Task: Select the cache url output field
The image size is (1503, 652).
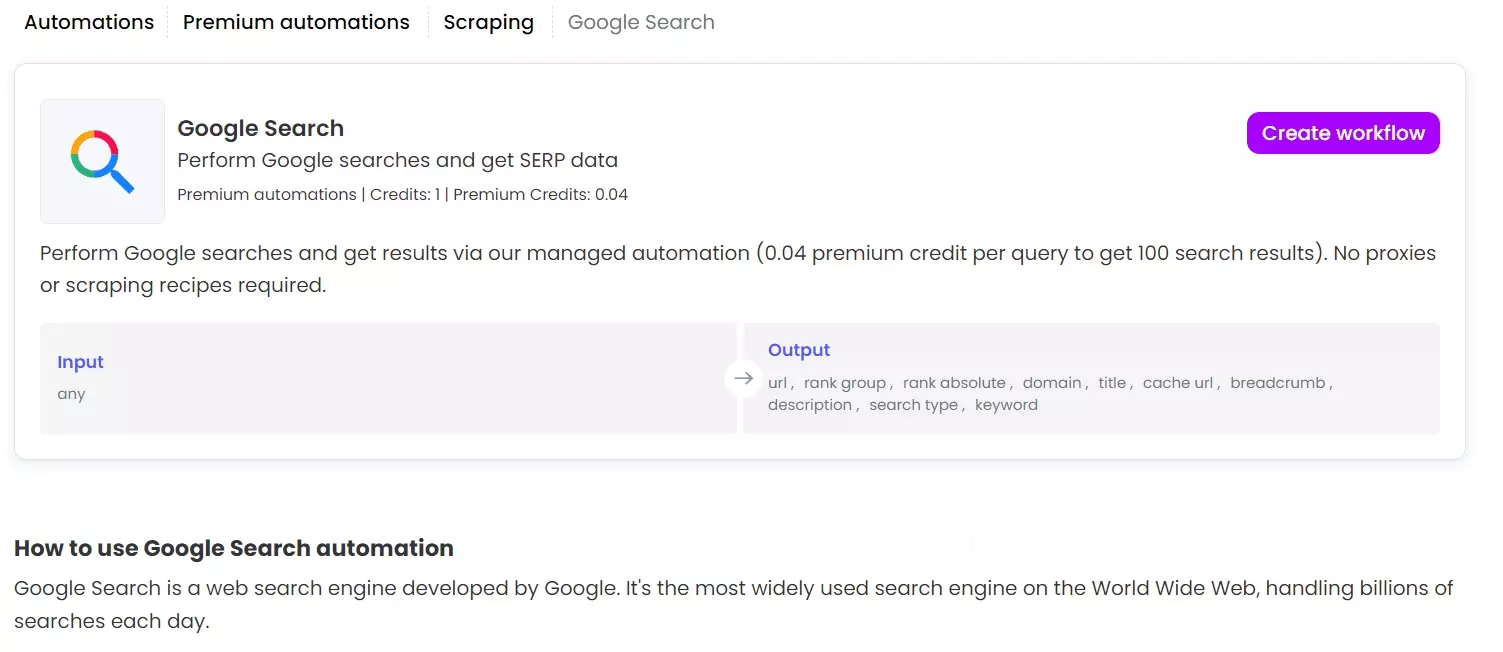Action: tap(1177, 382)
